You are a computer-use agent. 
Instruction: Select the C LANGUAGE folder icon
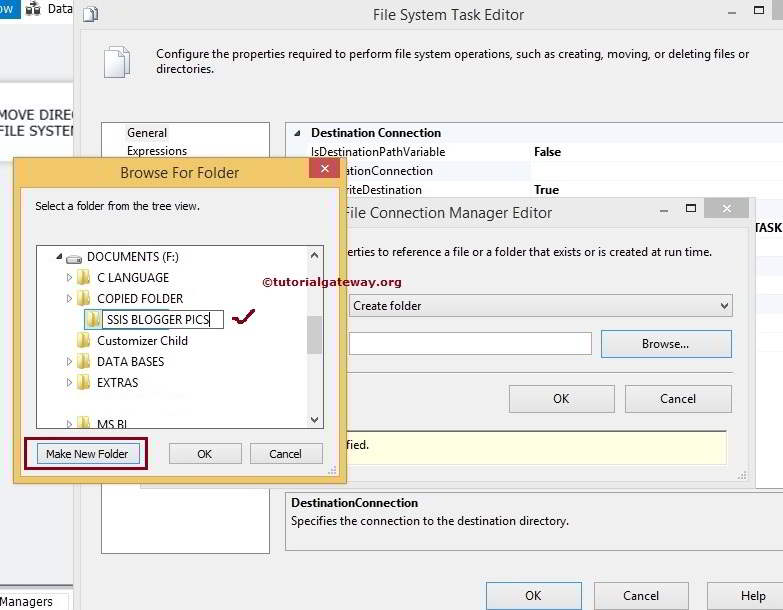click(x=84, y=278)
